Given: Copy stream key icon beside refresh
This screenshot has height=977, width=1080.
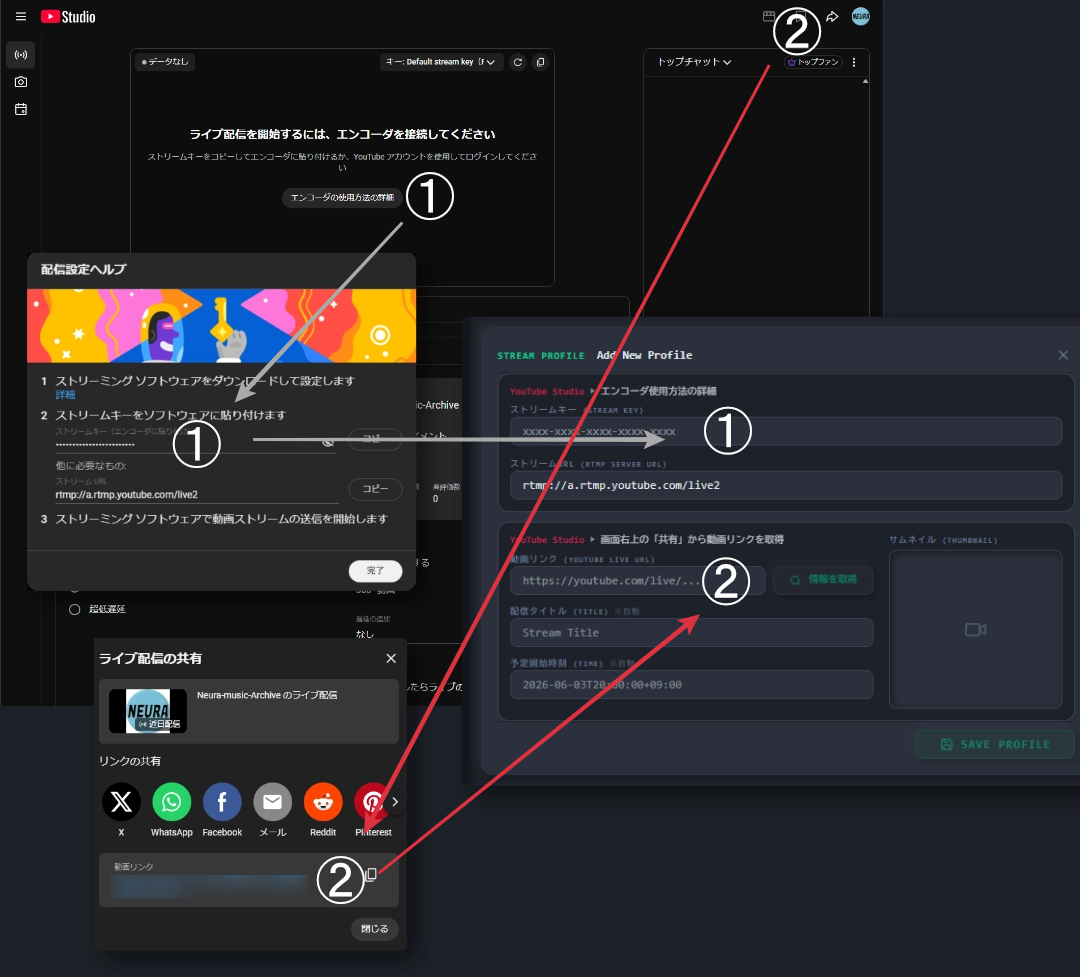Looking at the screenshot, I should pos(541,62).
